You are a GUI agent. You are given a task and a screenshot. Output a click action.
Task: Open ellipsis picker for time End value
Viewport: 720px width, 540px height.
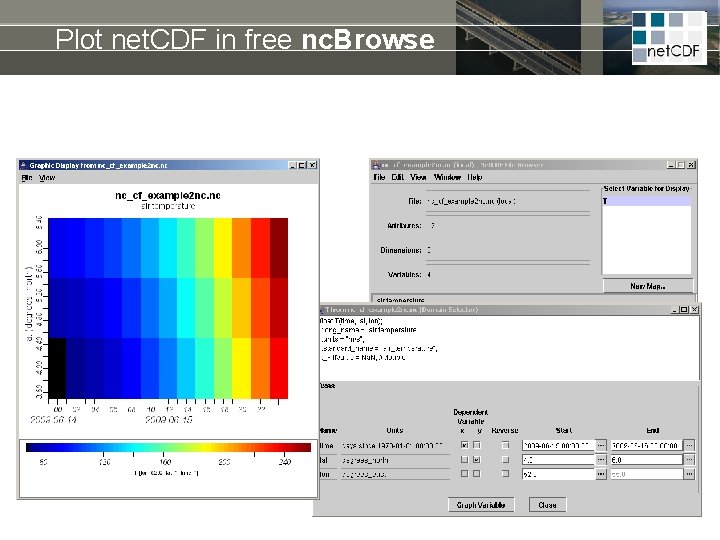pos(689,445)
